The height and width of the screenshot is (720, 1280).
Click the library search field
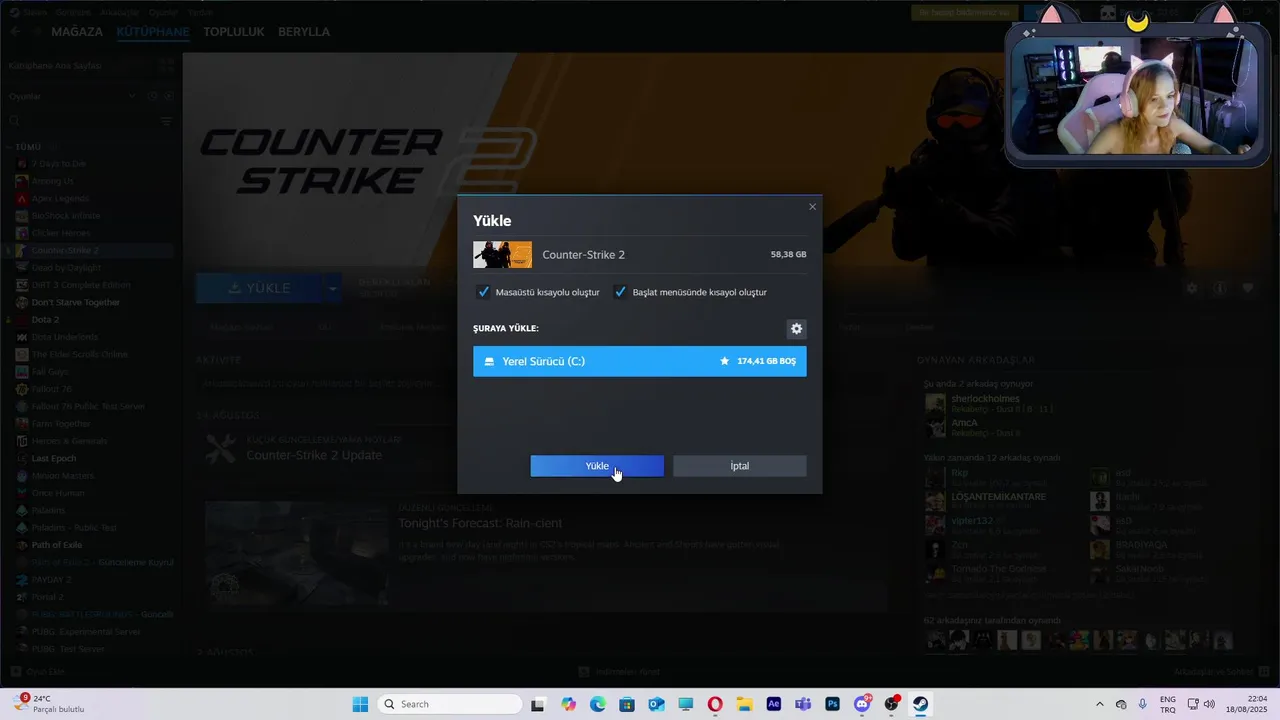click(80, 121)
